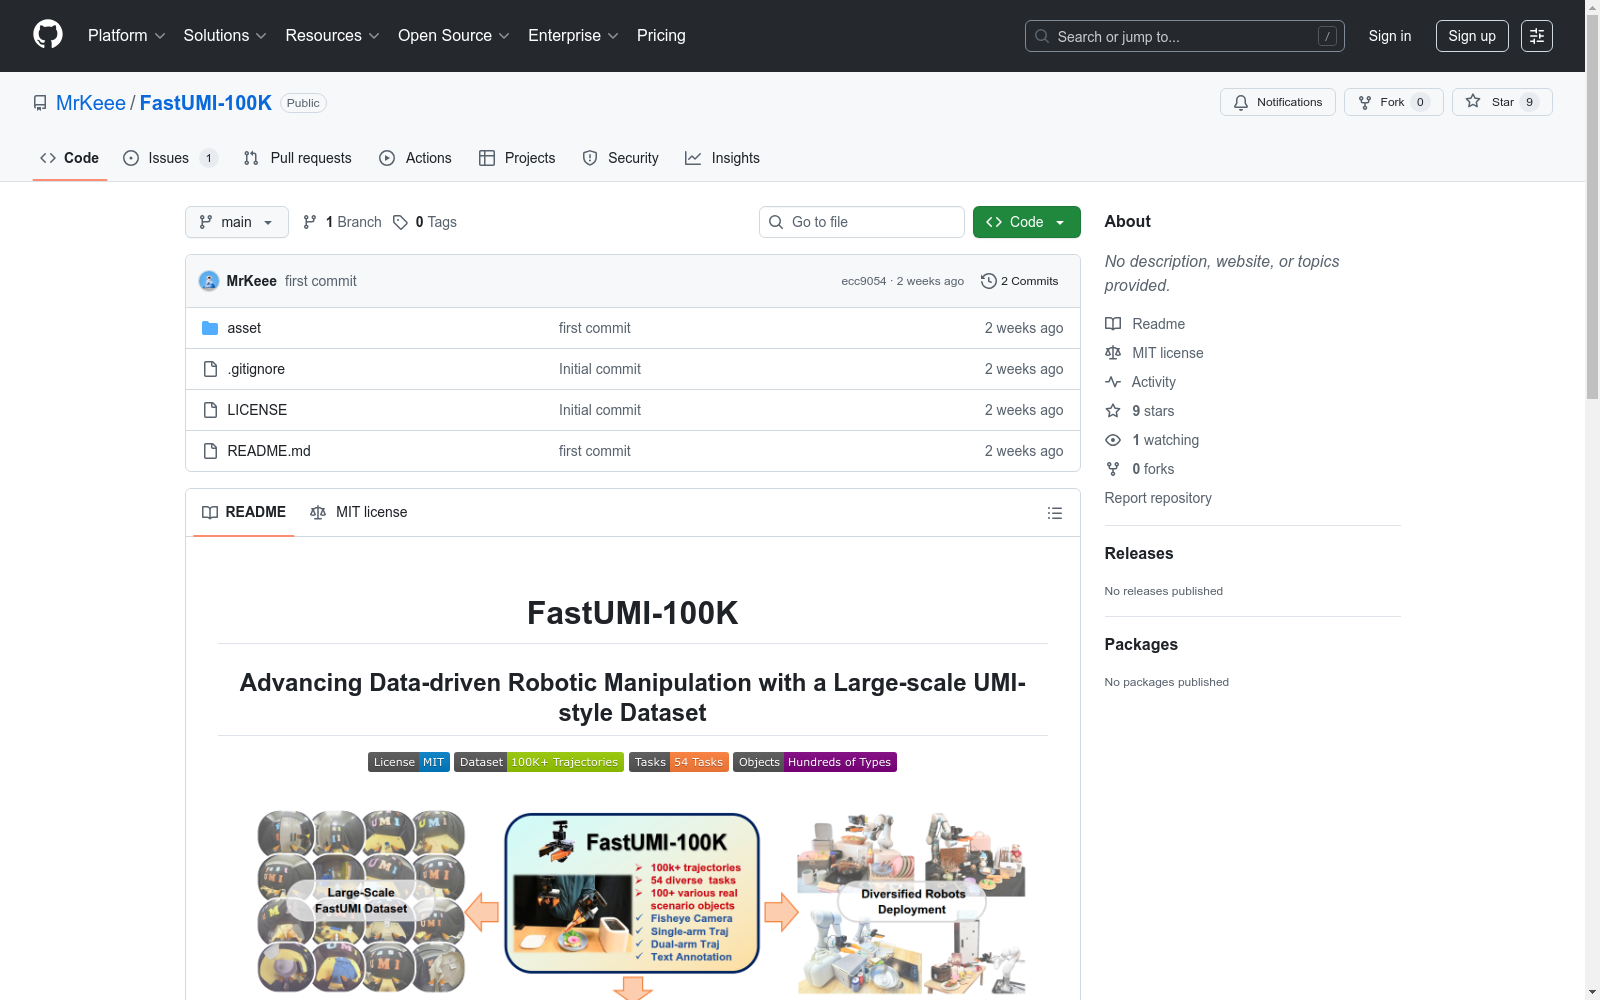This screenshot has width=1600, height=1000.
Task: Click the LICENSE file icon
Action: pyautogui.click(x=210, y=410)
